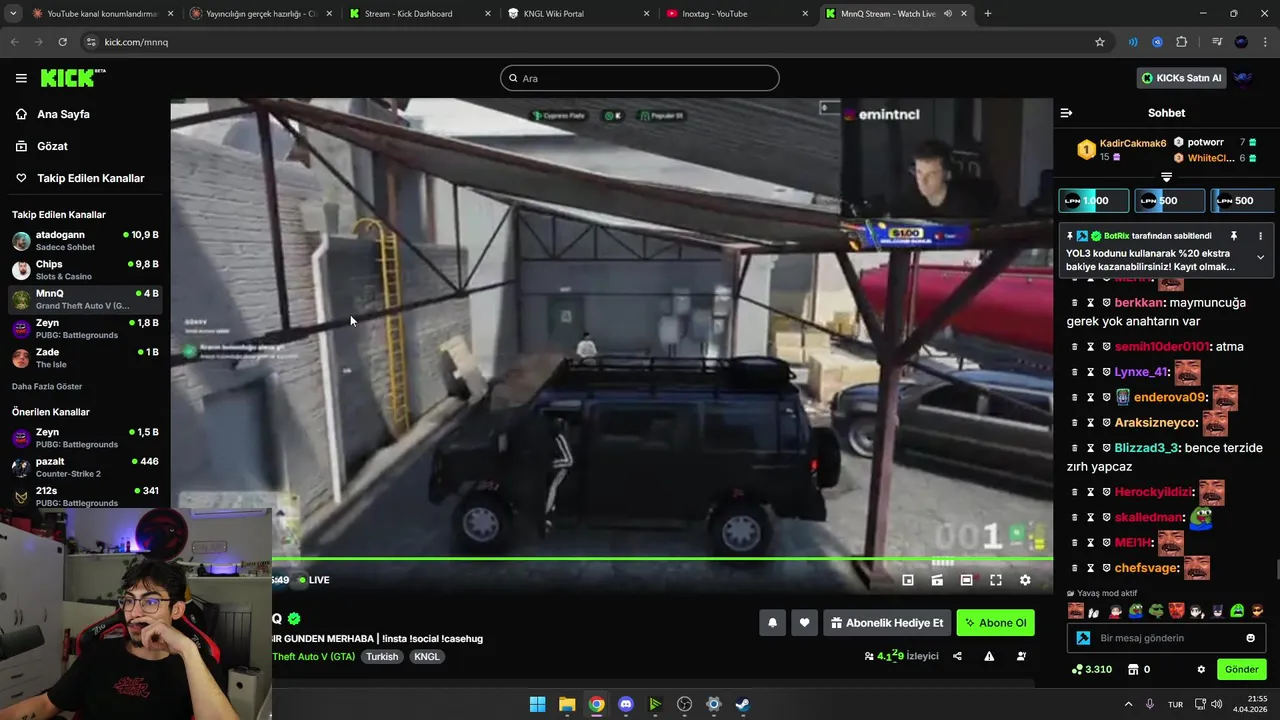Unpin the BotRix pinned message
The width and height of the screenshot is (1280, 720).
tap(1233, 236)
